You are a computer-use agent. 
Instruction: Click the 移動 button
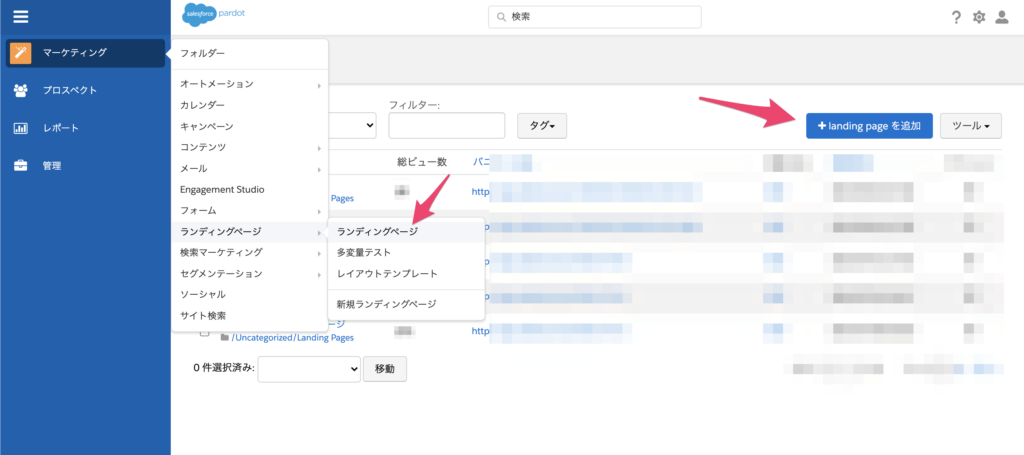pyautogui.click(x=385, y=369)
